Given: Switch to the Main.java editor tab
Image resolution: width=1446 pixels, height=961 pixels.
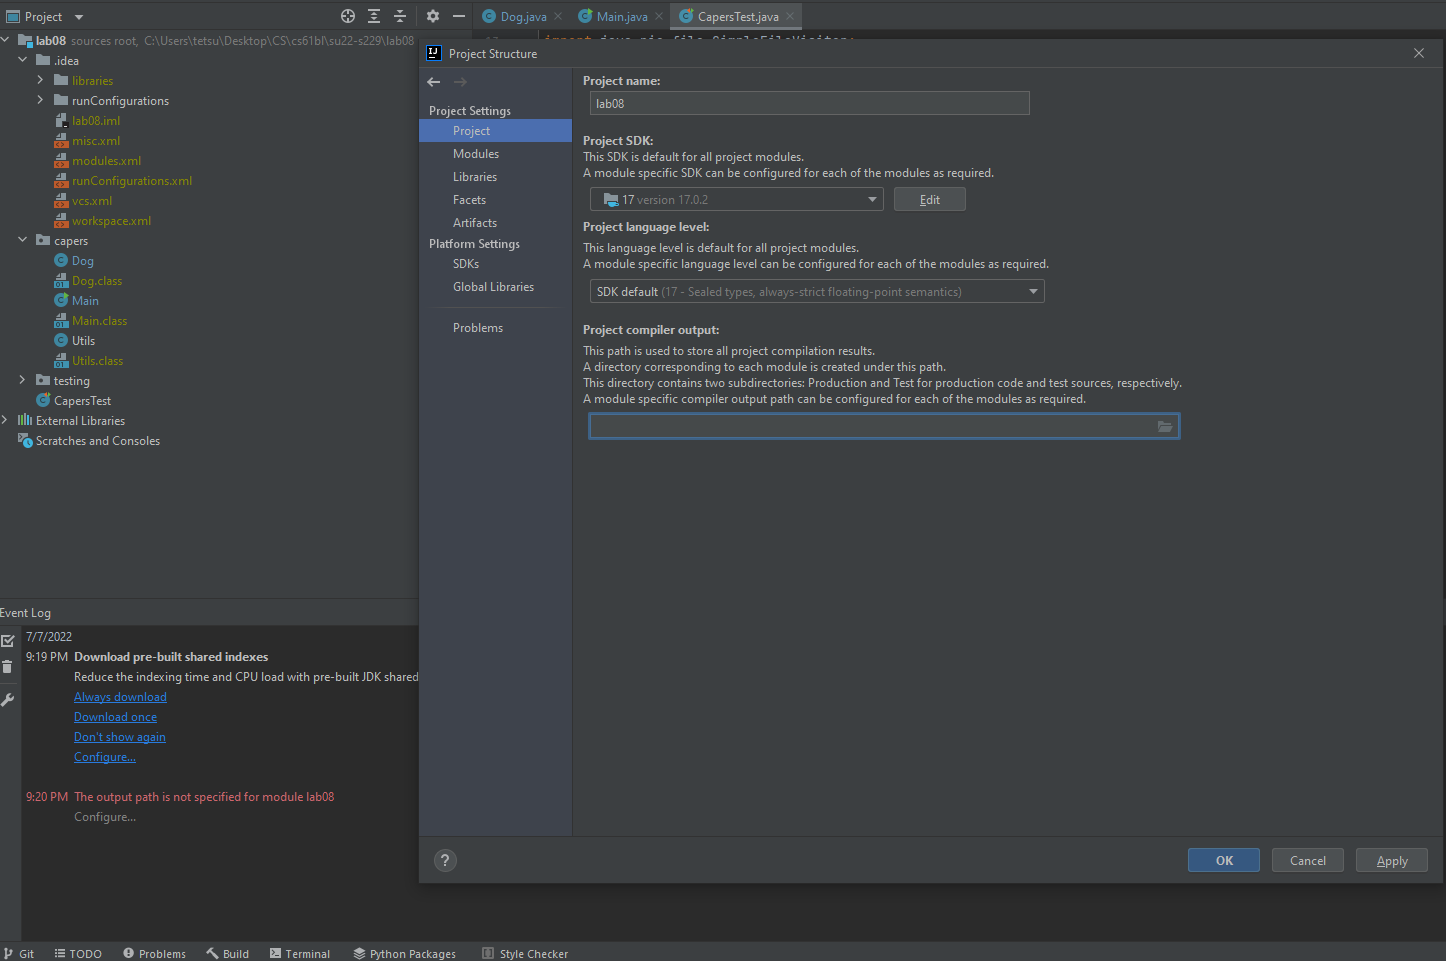Looking at the screenshot, I should [x=621, y=17].
